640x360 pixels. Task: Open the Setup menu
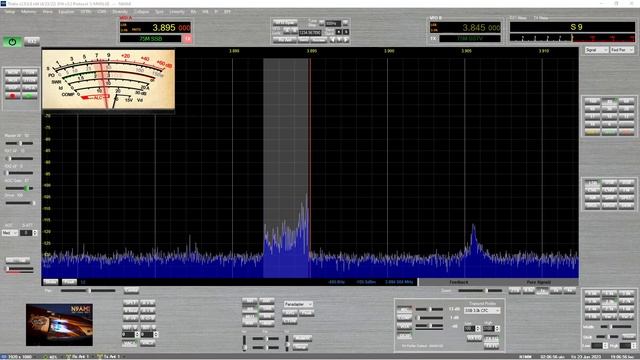point(9,12)
